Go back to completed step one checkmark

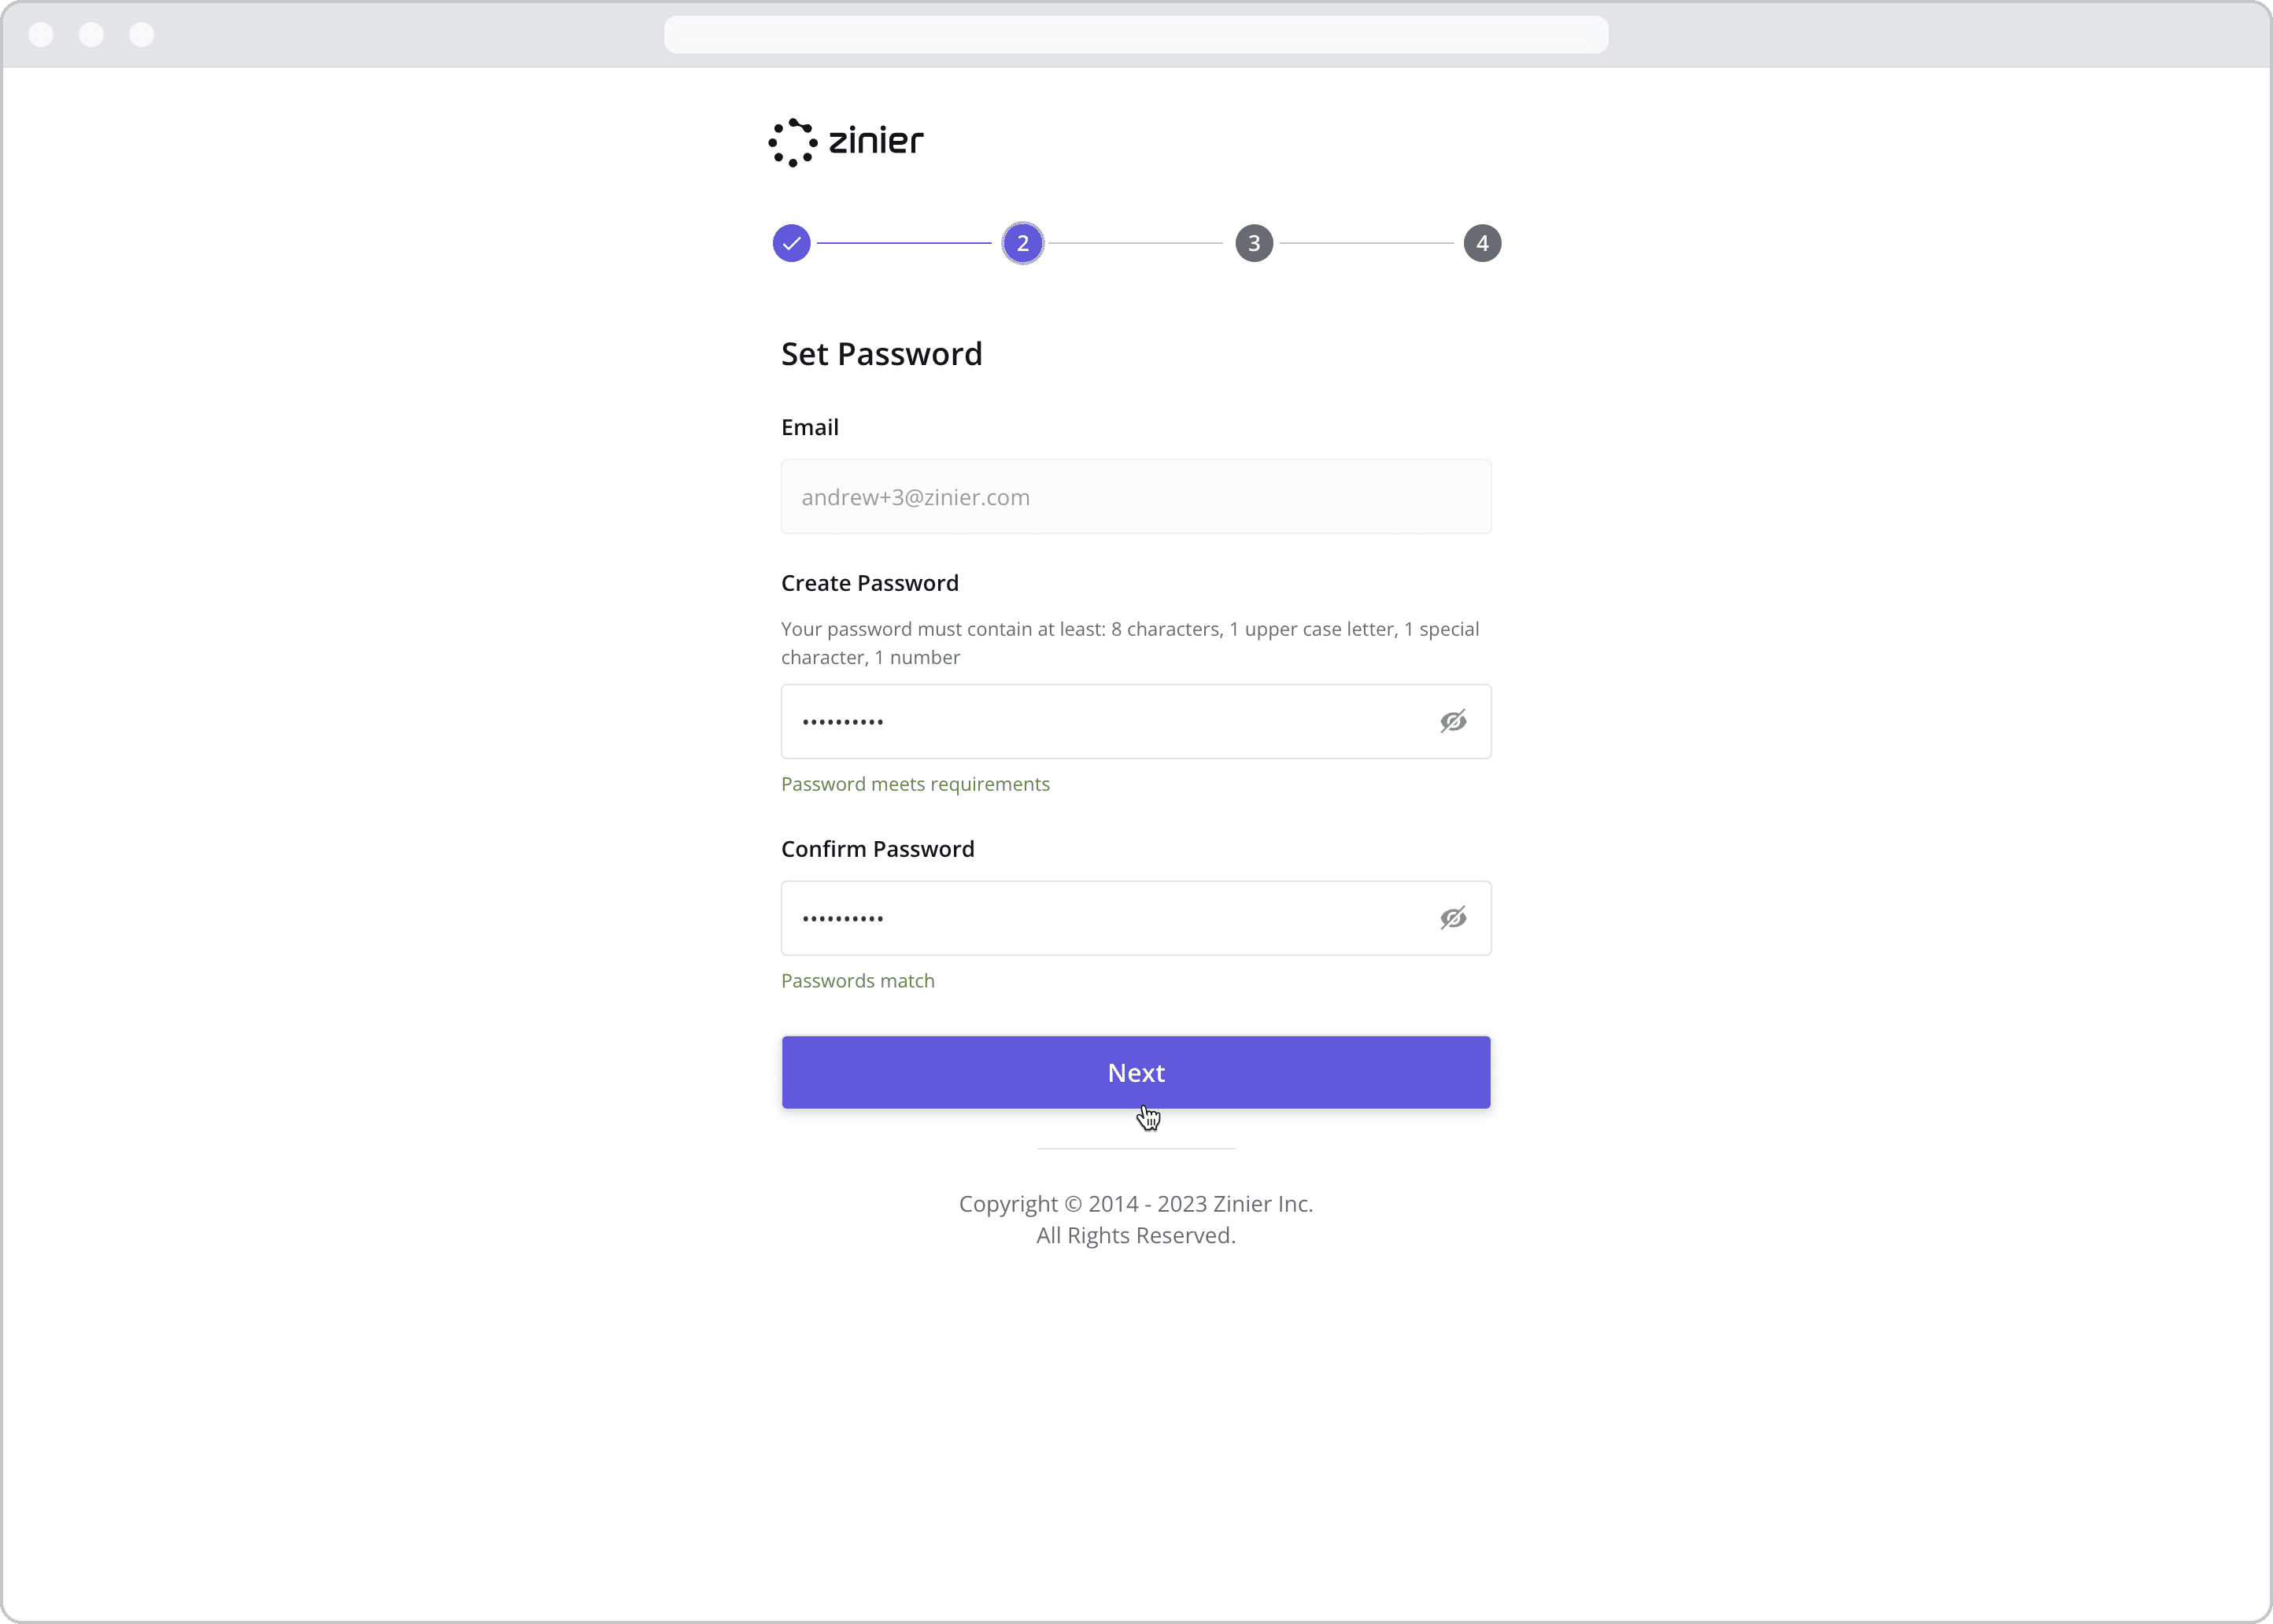(x=791, y=243)
